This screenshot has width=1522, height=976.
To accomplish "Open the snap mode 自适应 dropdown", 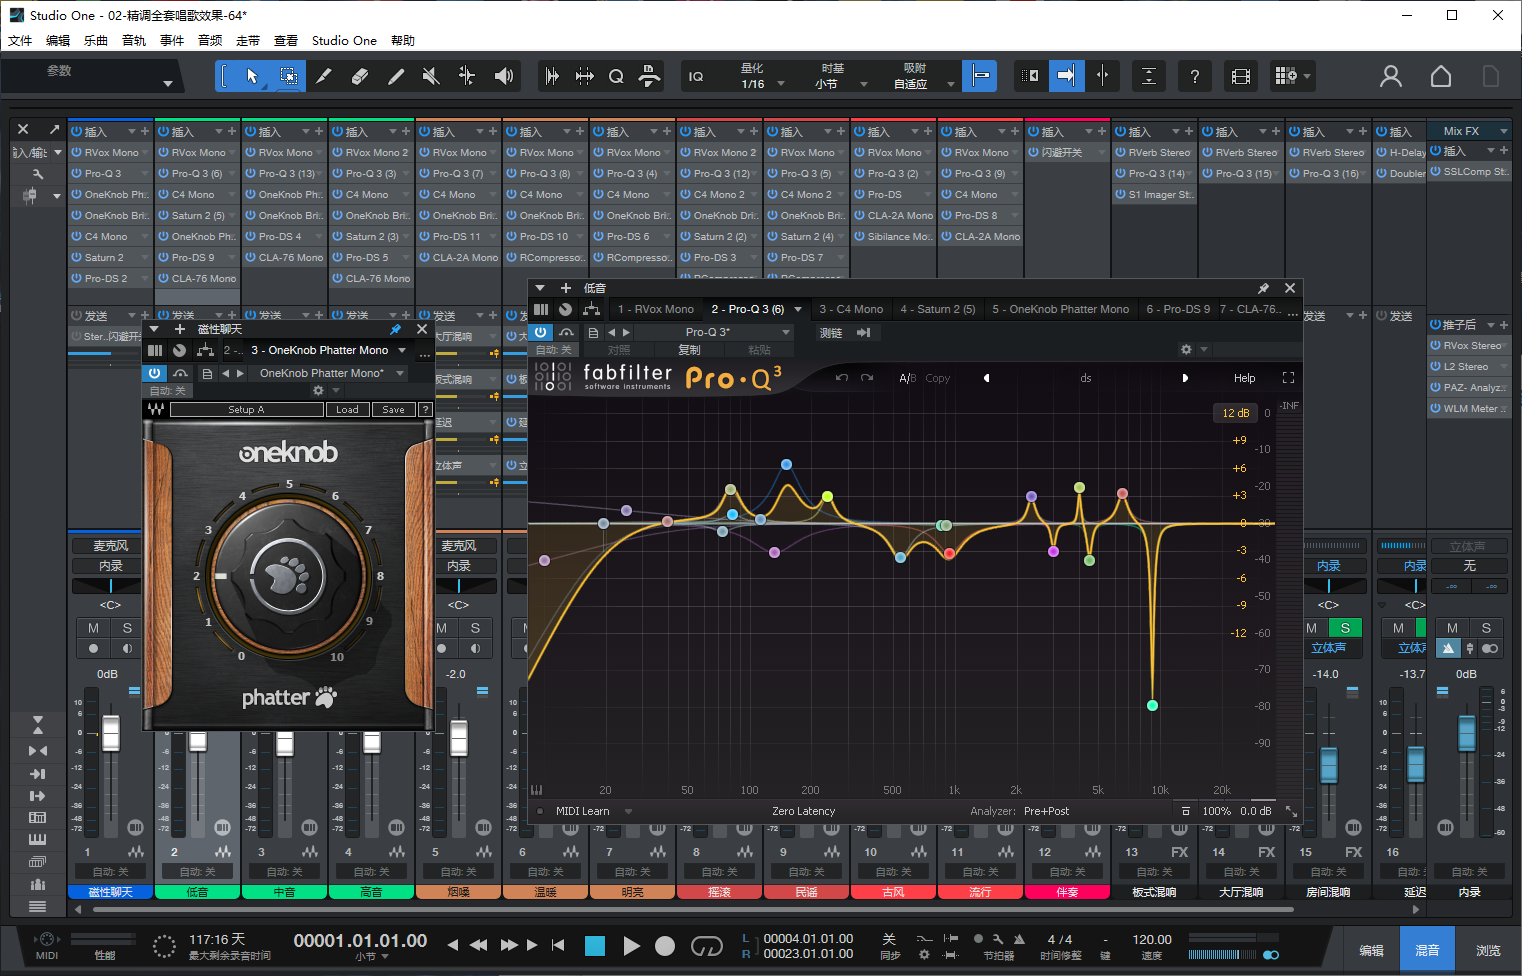I will 922,83.
